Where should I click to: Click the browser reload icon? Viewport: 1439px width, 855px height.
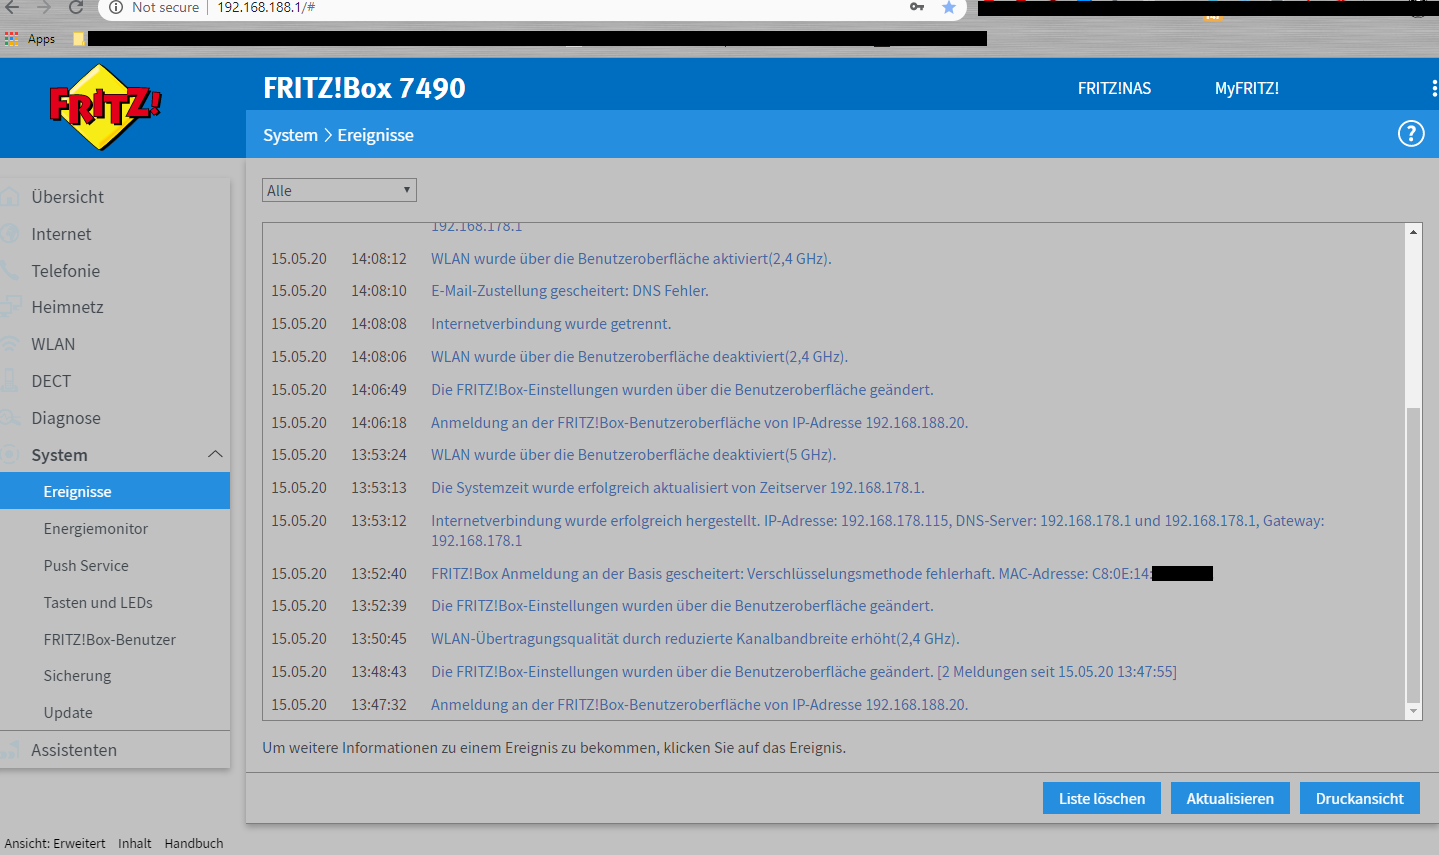[x=75, y=7]
